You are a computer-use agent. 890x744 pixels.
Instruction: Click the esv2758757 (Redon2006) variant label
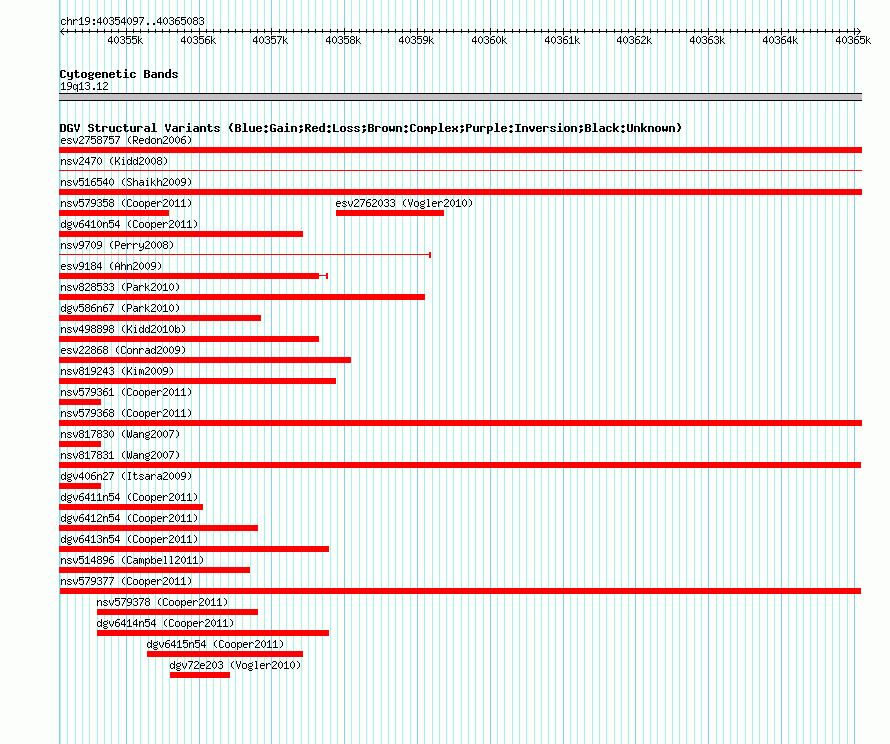[x=126, y=140]
